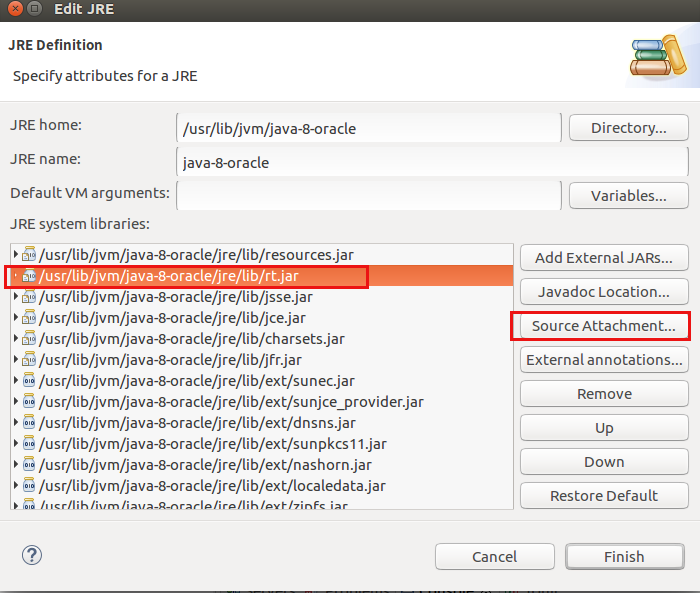The width and height of the screenshot is (700, 593).
Task: Expand the sunpkcs11.jar tree node
Action: click(x=16, y=443)
